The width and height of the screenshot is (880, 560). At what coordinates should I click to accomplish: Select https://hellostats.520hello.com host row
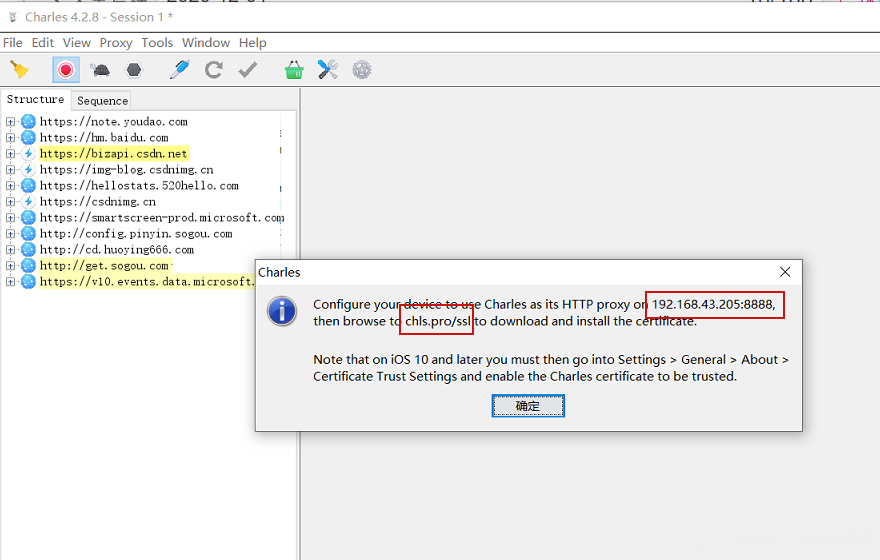click(x=139, y=185)
